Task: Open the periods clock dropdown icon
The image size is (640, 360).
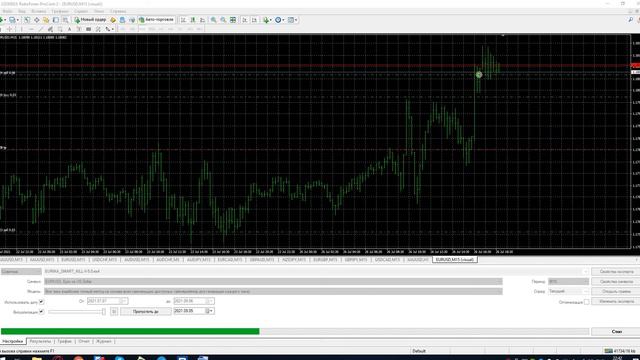Action: 280,20
